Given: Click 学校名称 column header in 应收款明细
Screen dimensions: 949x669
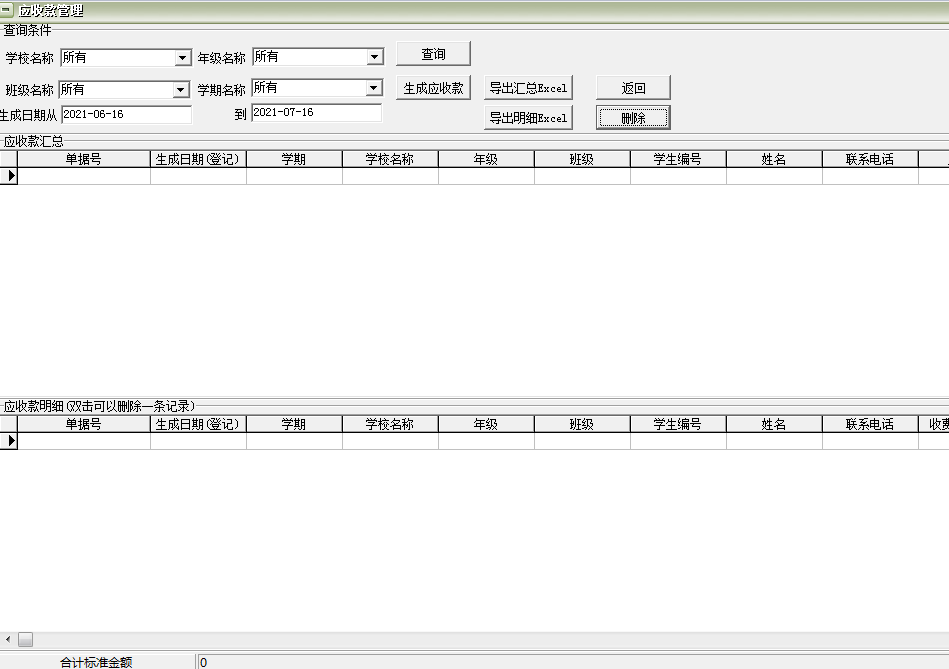Looking at the screenshot, I should pyautogui.click(x=390, y=424).
